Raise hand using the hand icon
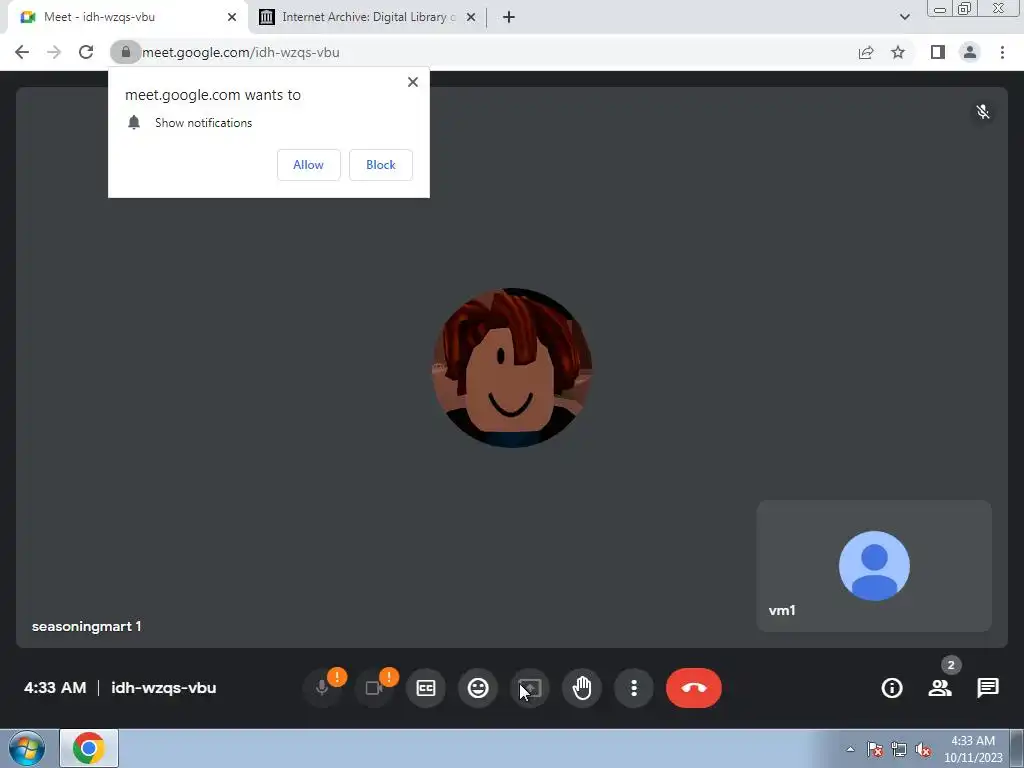Viewport: 1024px width, 768px height. pos(582,688)
